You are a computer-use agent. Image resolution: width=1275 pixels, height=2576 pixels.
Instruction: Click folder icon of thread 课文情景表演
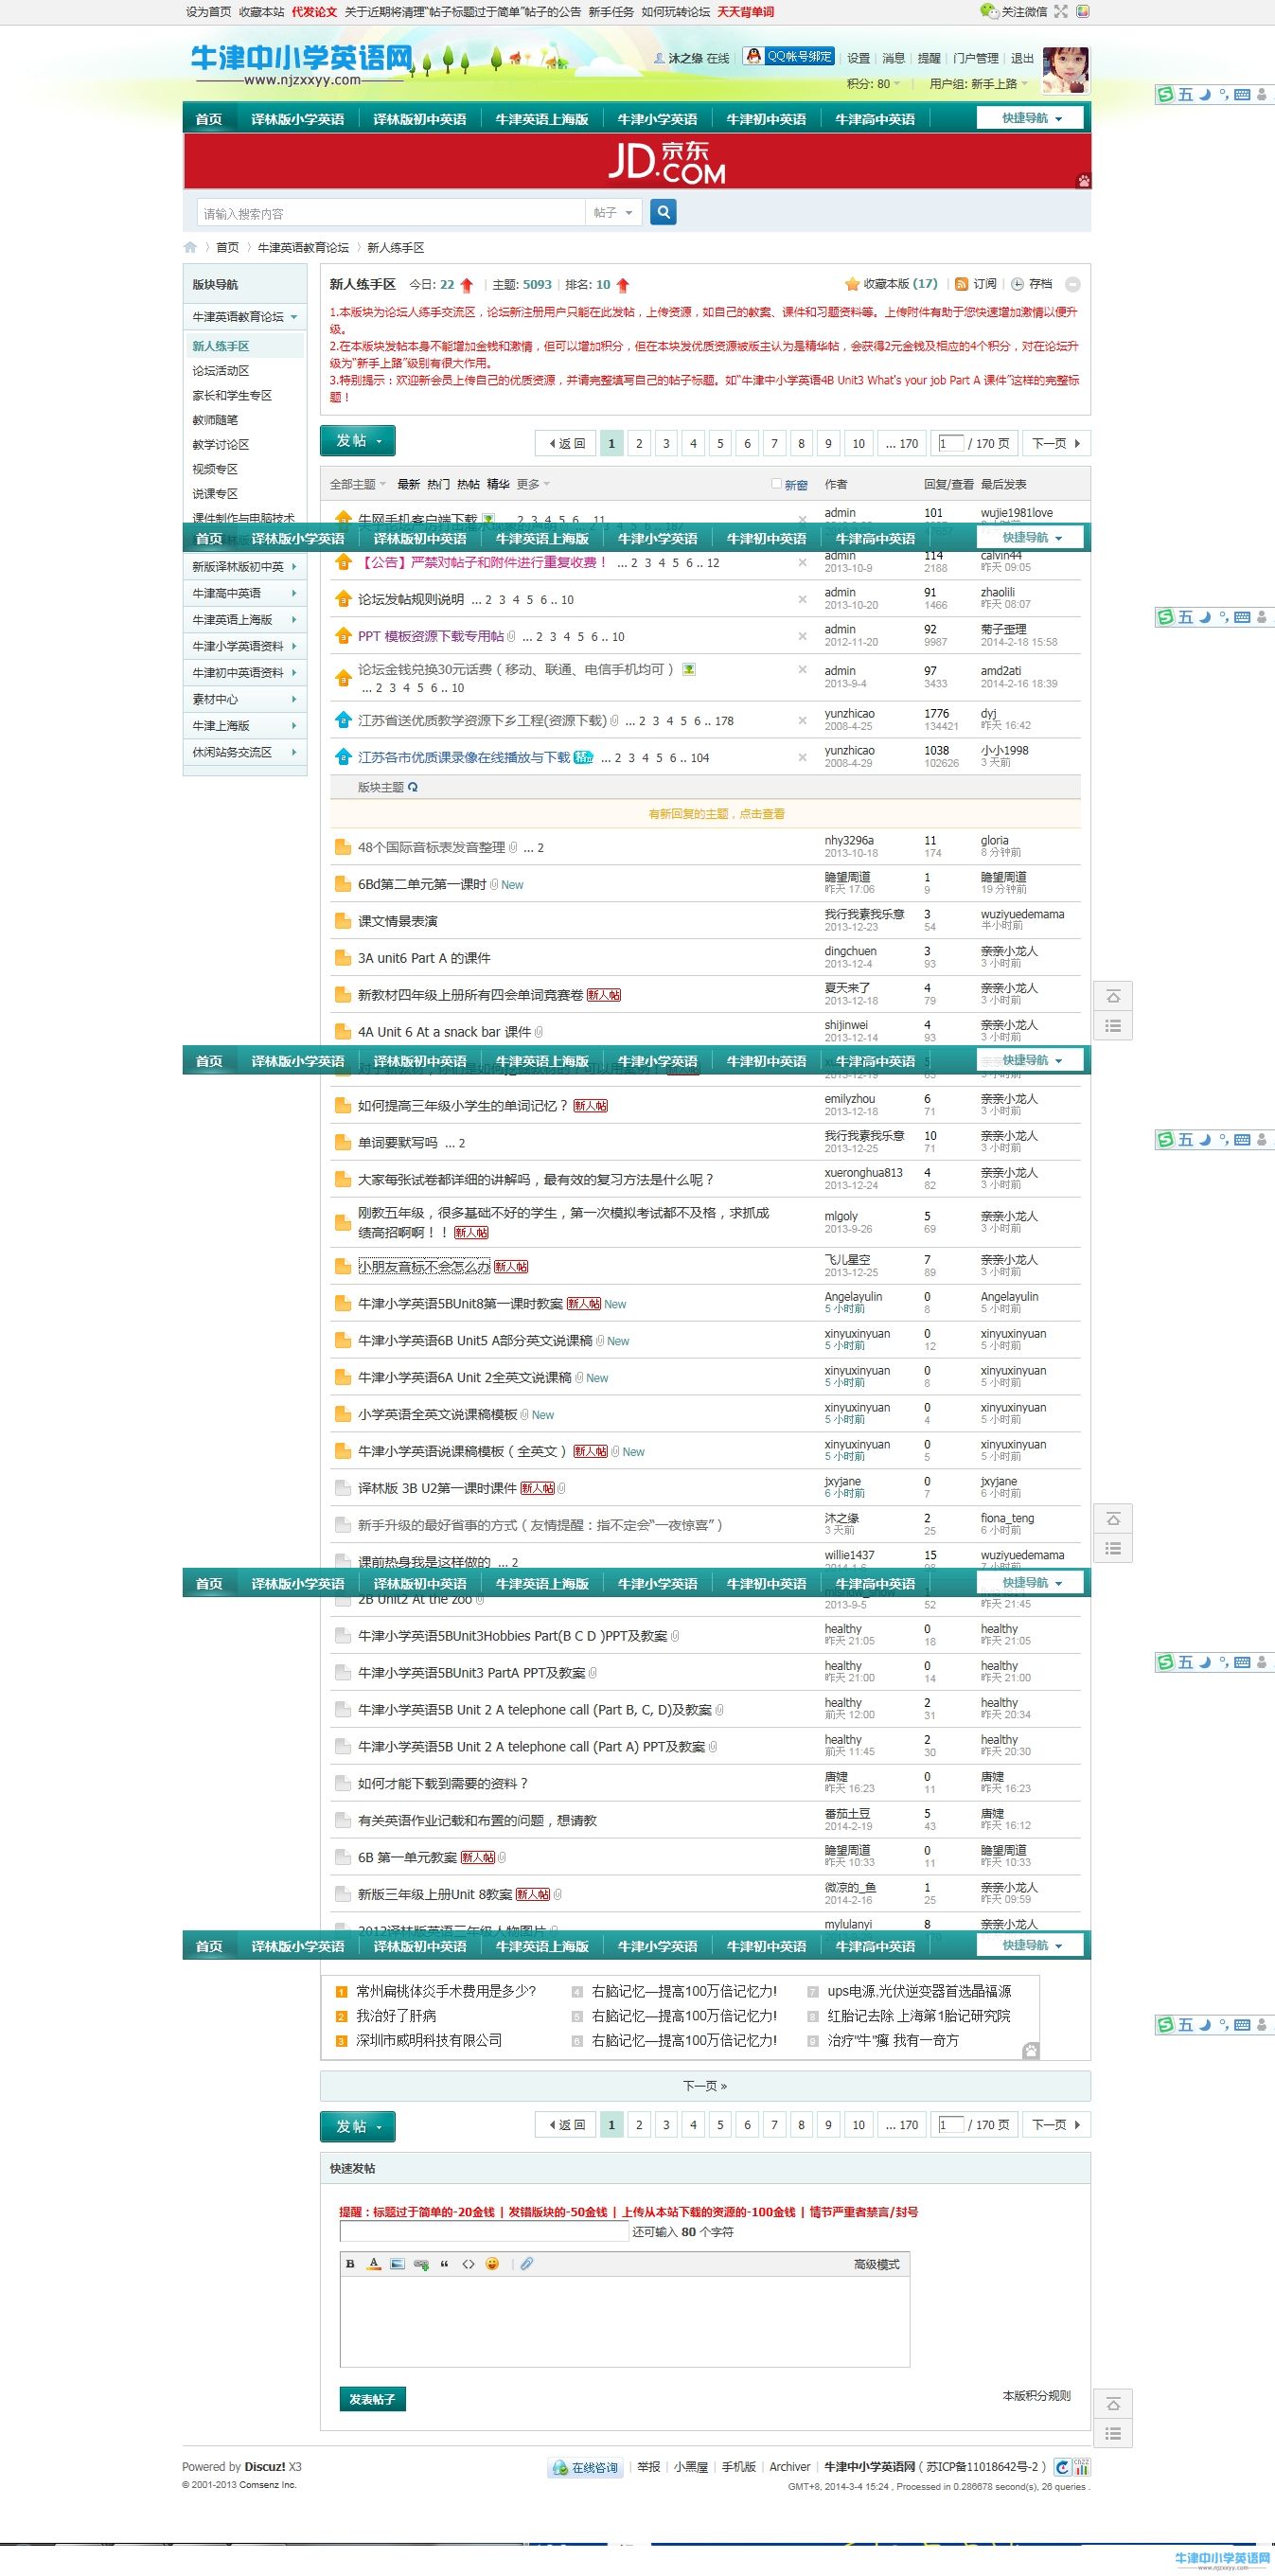coord(343,921)
